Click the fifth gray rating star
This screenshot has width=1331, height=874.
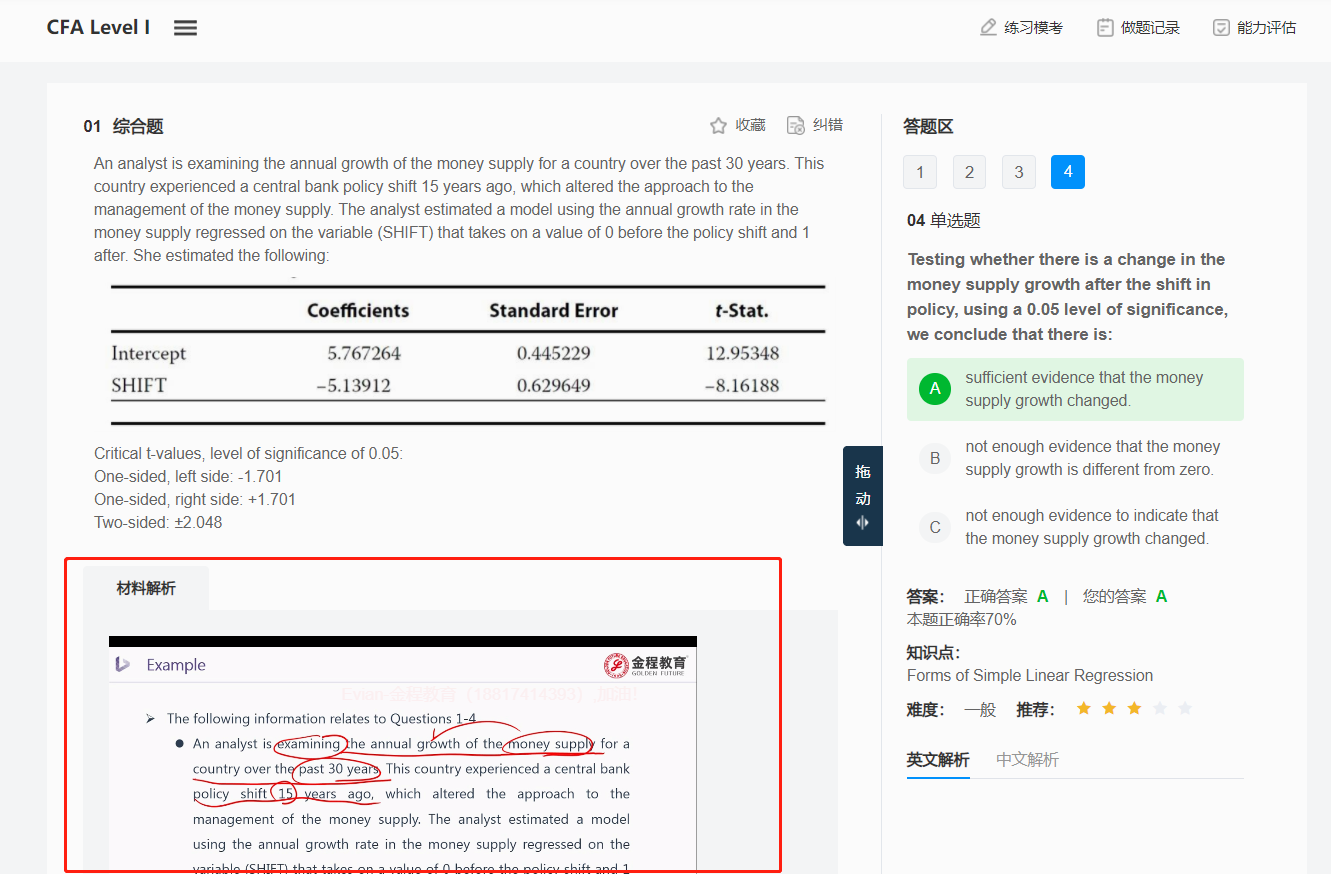[1185, 709]
